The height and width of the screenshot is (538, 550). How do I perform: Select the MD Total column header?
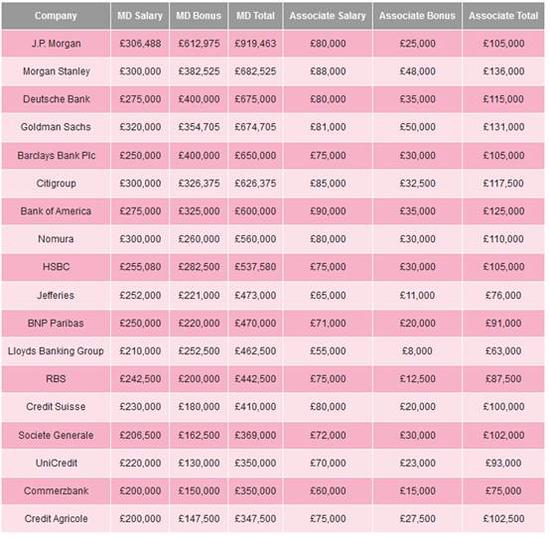tap(255, 16)
